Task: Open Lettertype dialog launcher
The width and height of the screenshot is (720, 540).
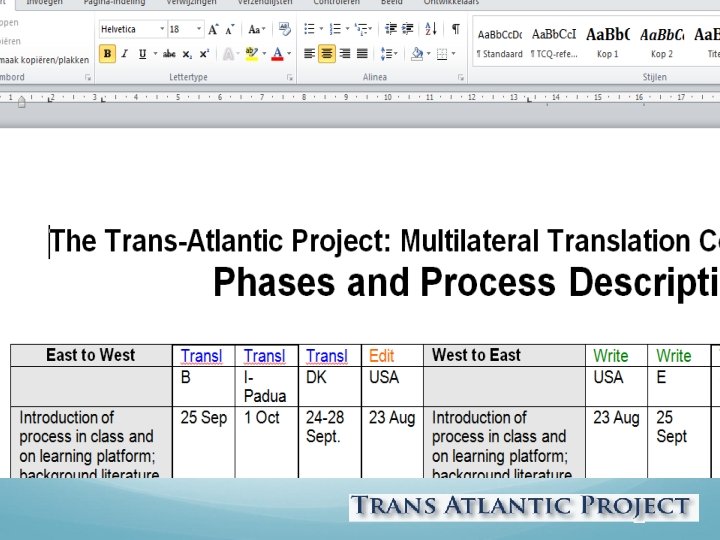Action: tap(290, 78)
